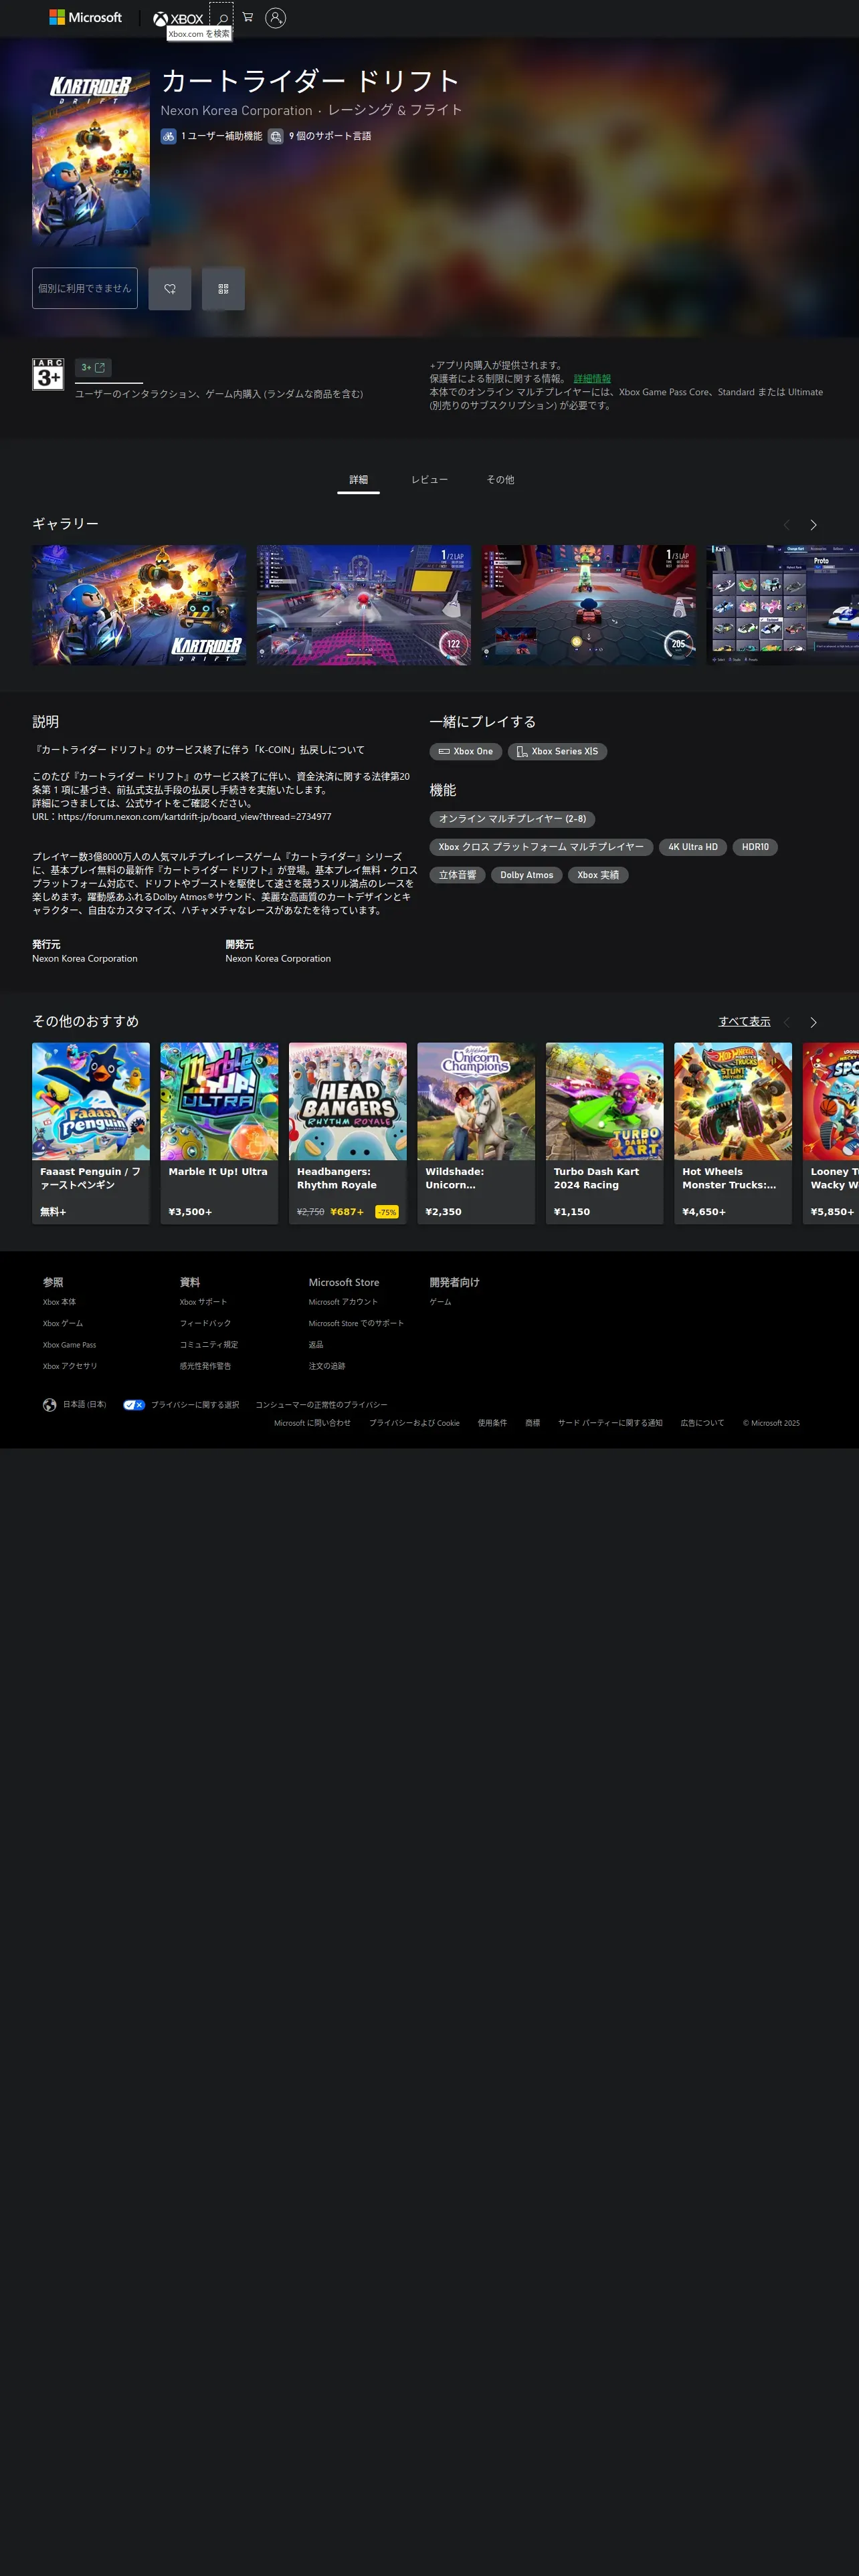Click すべて表示 for recommendations
859x2576 pixels.
coord(744,1022)
